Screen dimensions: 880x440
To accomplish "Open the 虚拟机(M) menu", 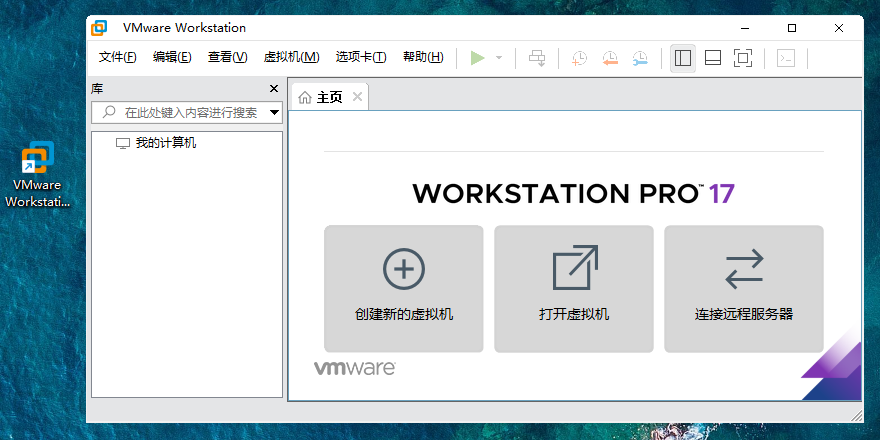I will click(291, 57).
